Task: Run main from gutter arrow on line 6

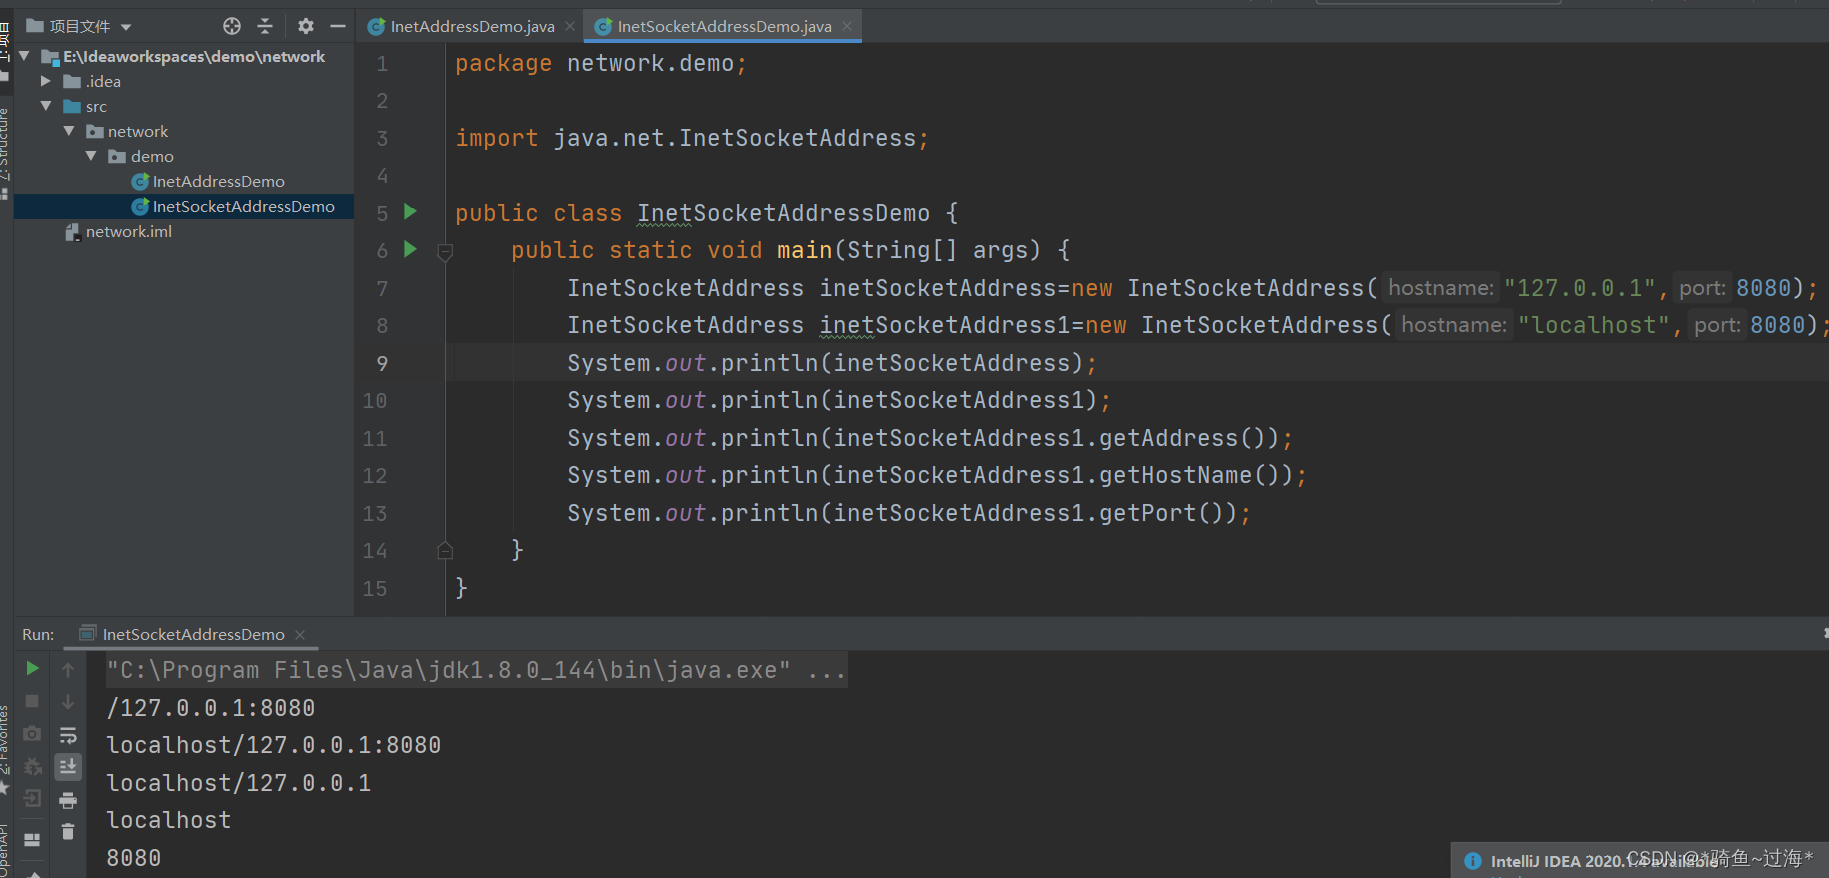Action: 410,249
